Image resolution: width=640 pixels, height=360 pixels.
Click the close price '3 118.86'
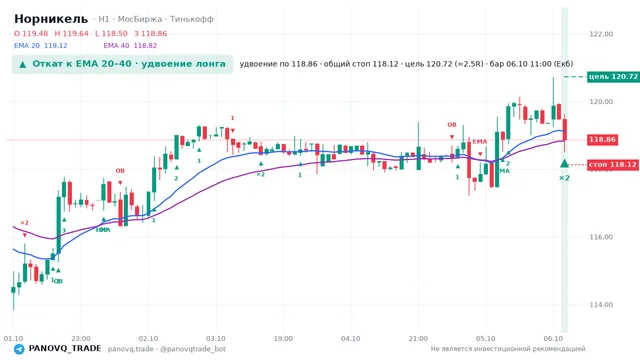click(151, 33)
